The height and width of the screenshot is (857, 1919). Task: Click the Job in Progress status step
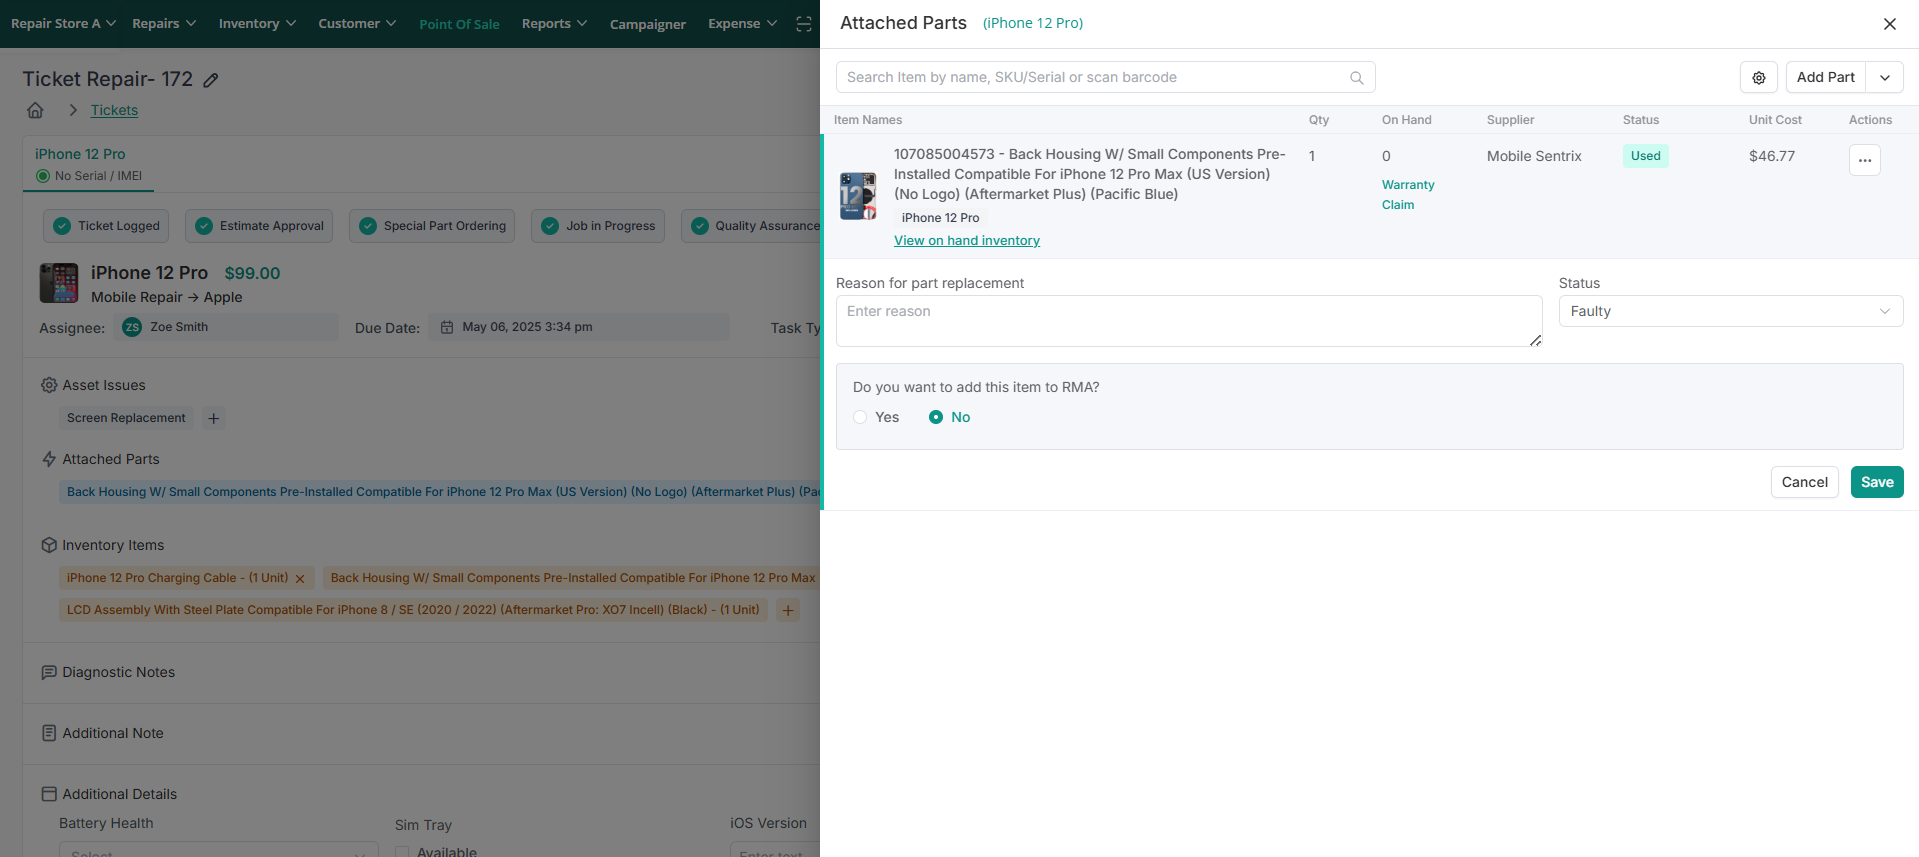coord(598,226)
